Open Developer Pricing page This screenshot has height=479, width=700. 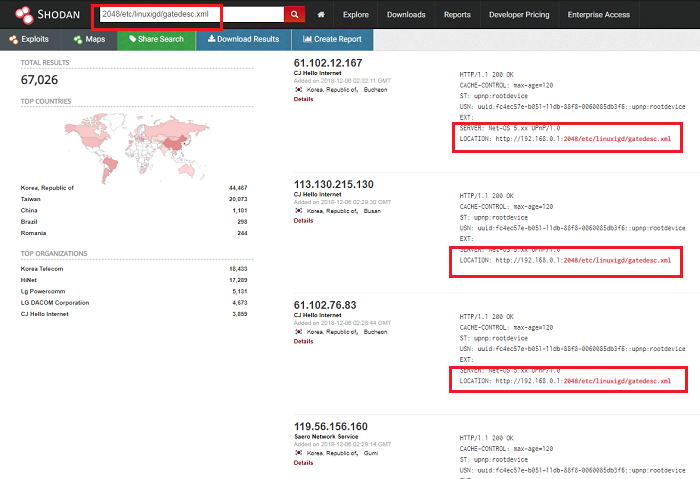[x=519, y=15]
